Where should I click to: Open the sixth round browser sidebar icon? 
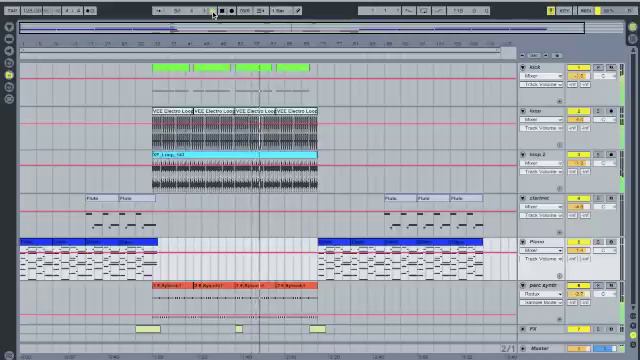9,87
